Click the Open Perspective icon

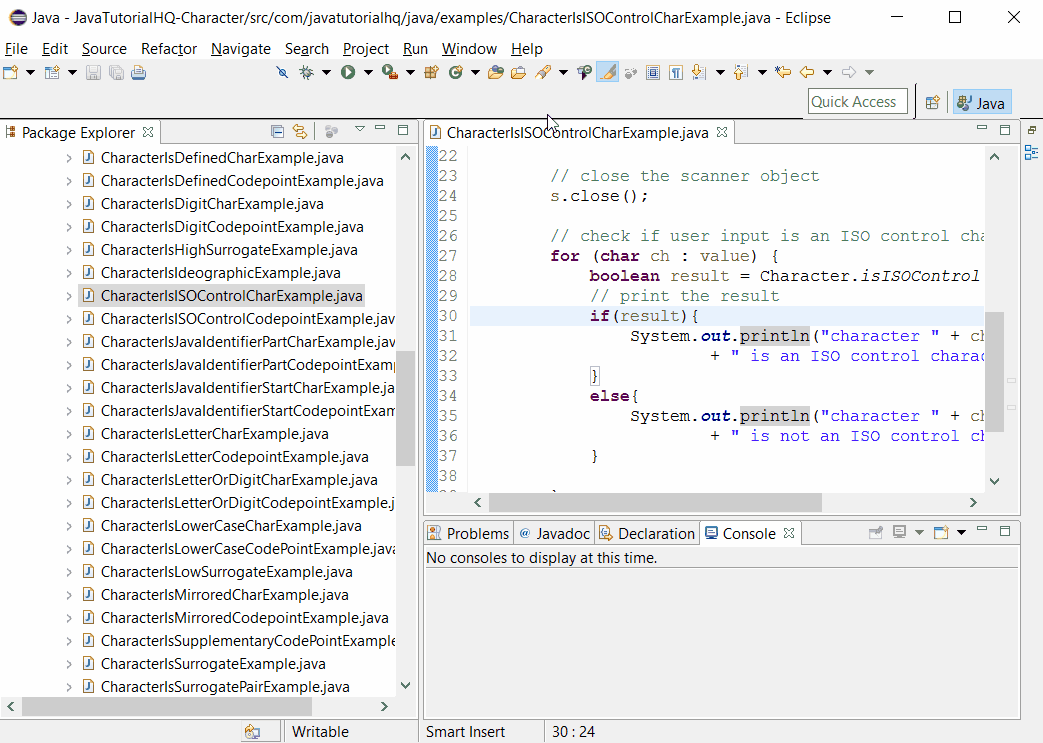tap(933, 102)
